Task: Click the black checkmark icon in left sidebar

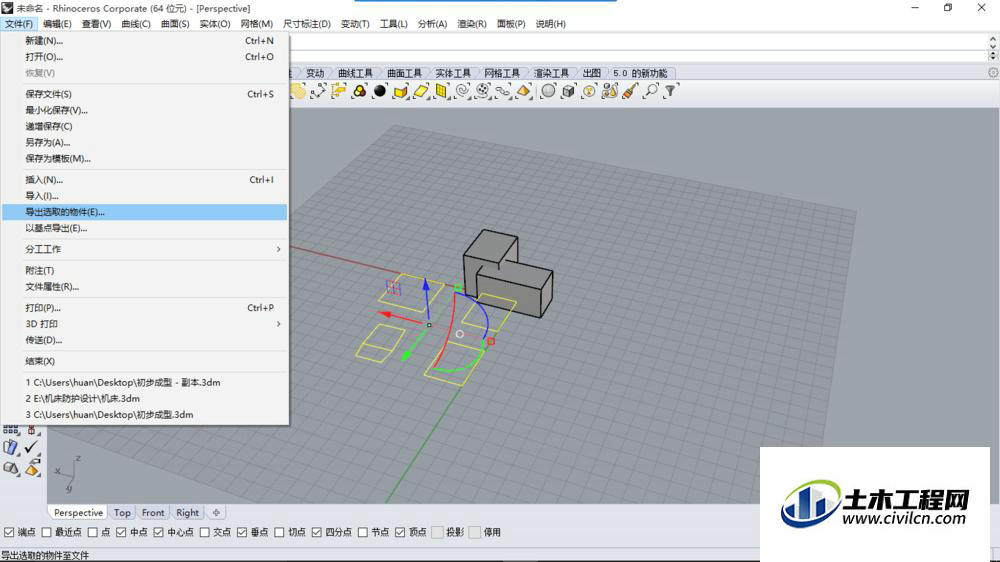Action: coord(31,447)
